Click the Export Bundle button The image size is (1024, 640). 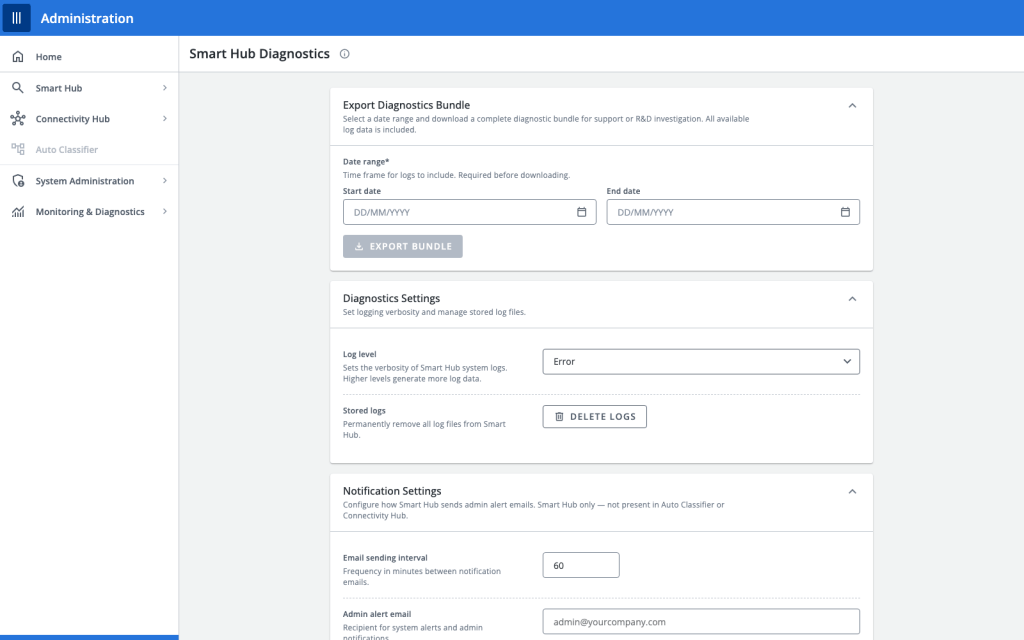pyautogui.click(x=402, y=246)
